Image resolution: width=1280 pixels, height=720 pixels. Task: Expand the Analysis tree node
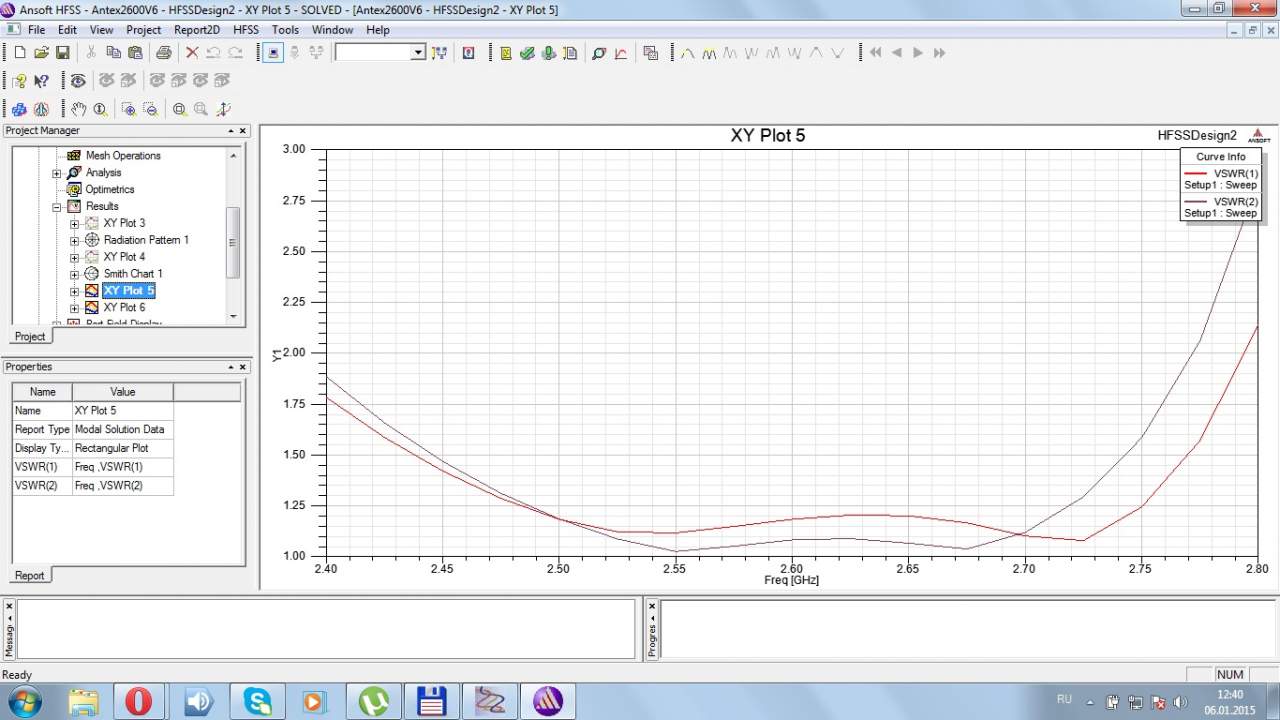(x=57, y=173)
